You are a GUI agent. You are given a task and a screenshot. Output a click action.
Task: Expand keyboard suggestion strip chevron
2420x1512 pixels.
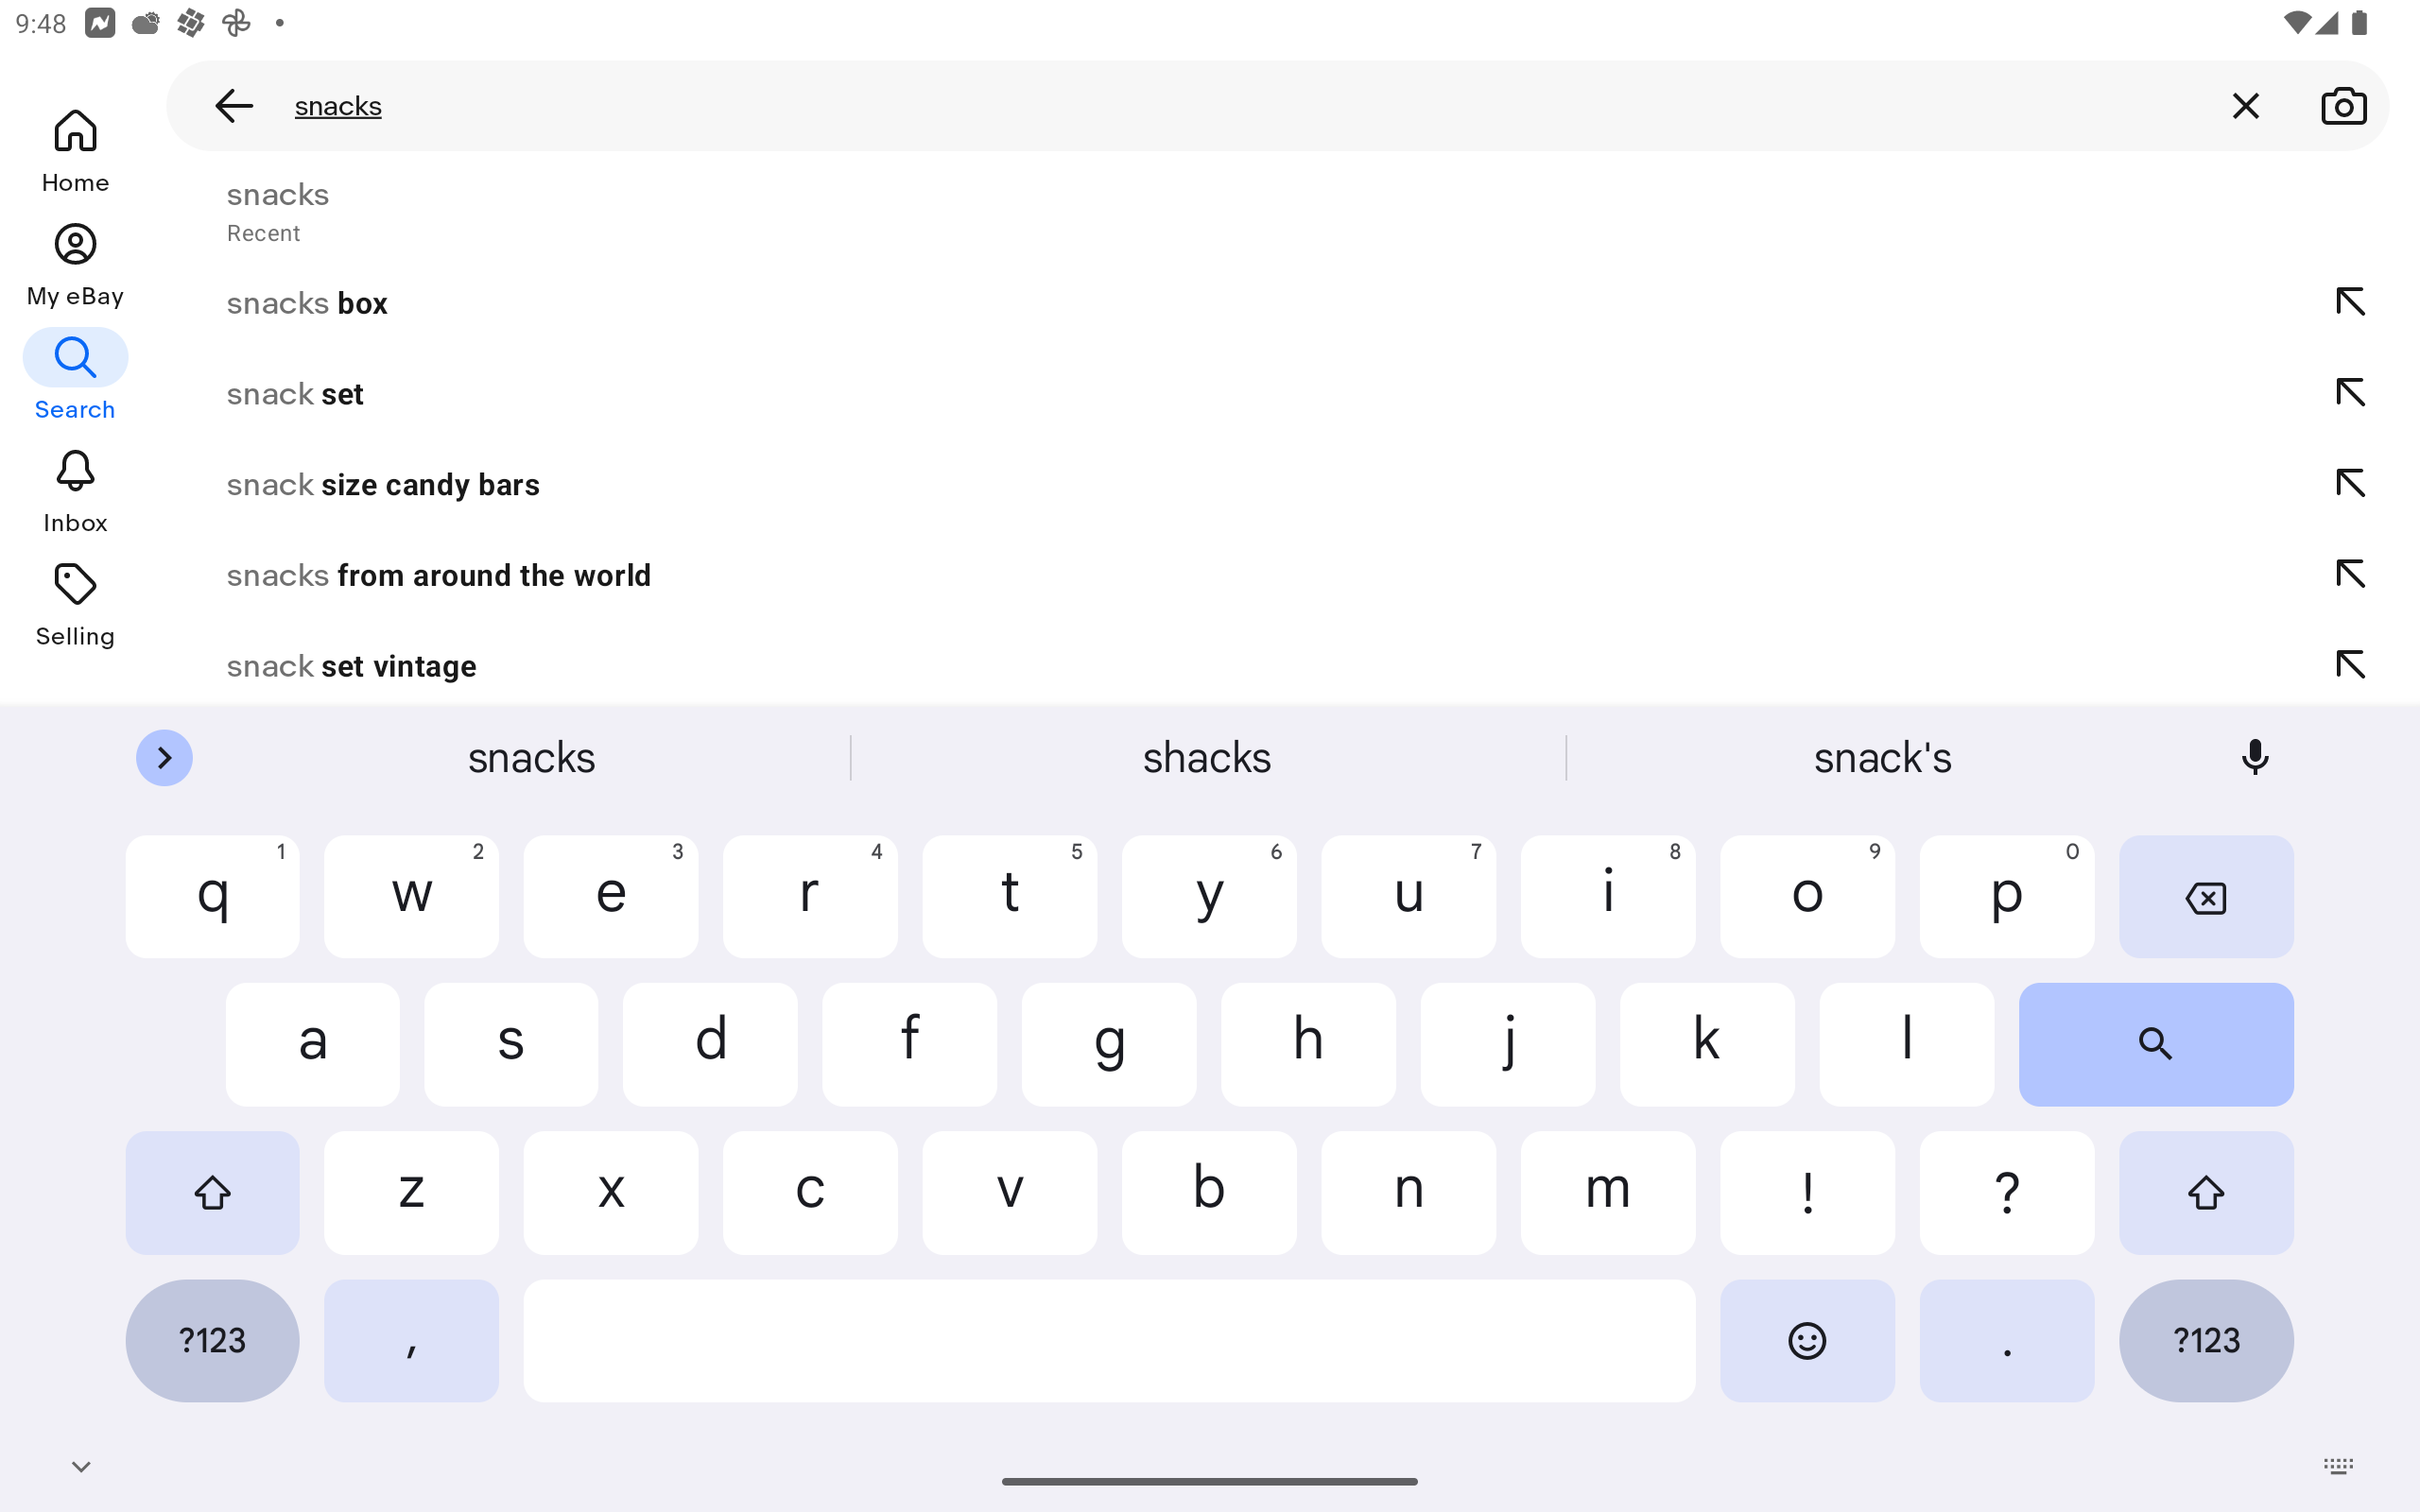pos(164,758)
